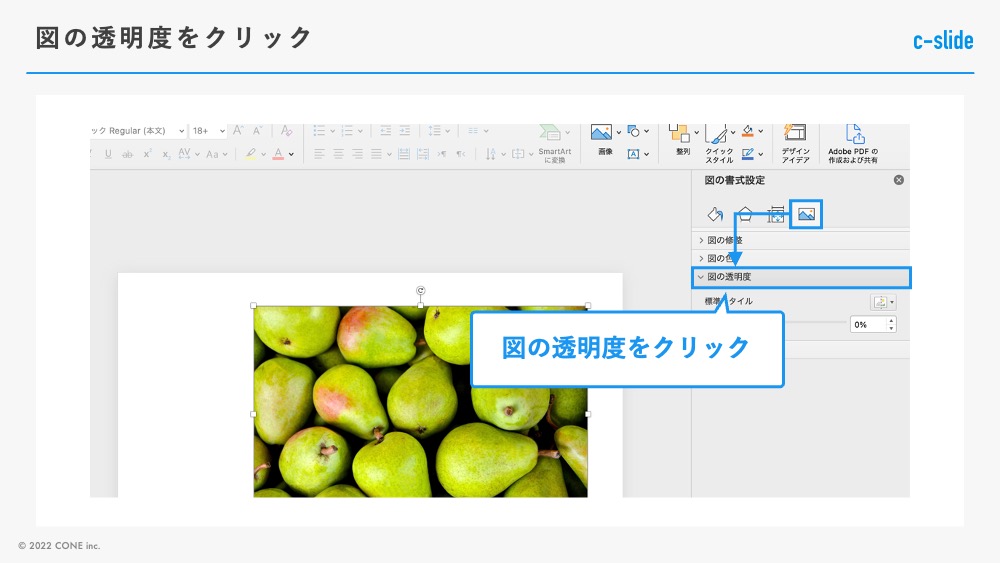Align text right

358,154
